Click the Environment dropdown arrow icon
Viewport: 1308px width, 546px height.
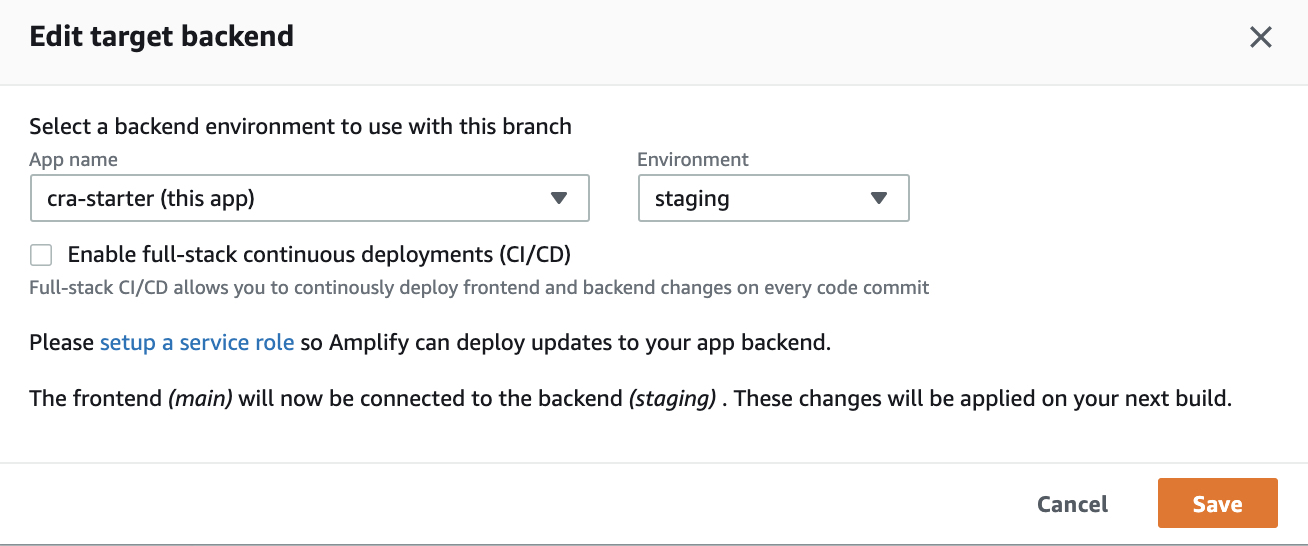[879, 198]
